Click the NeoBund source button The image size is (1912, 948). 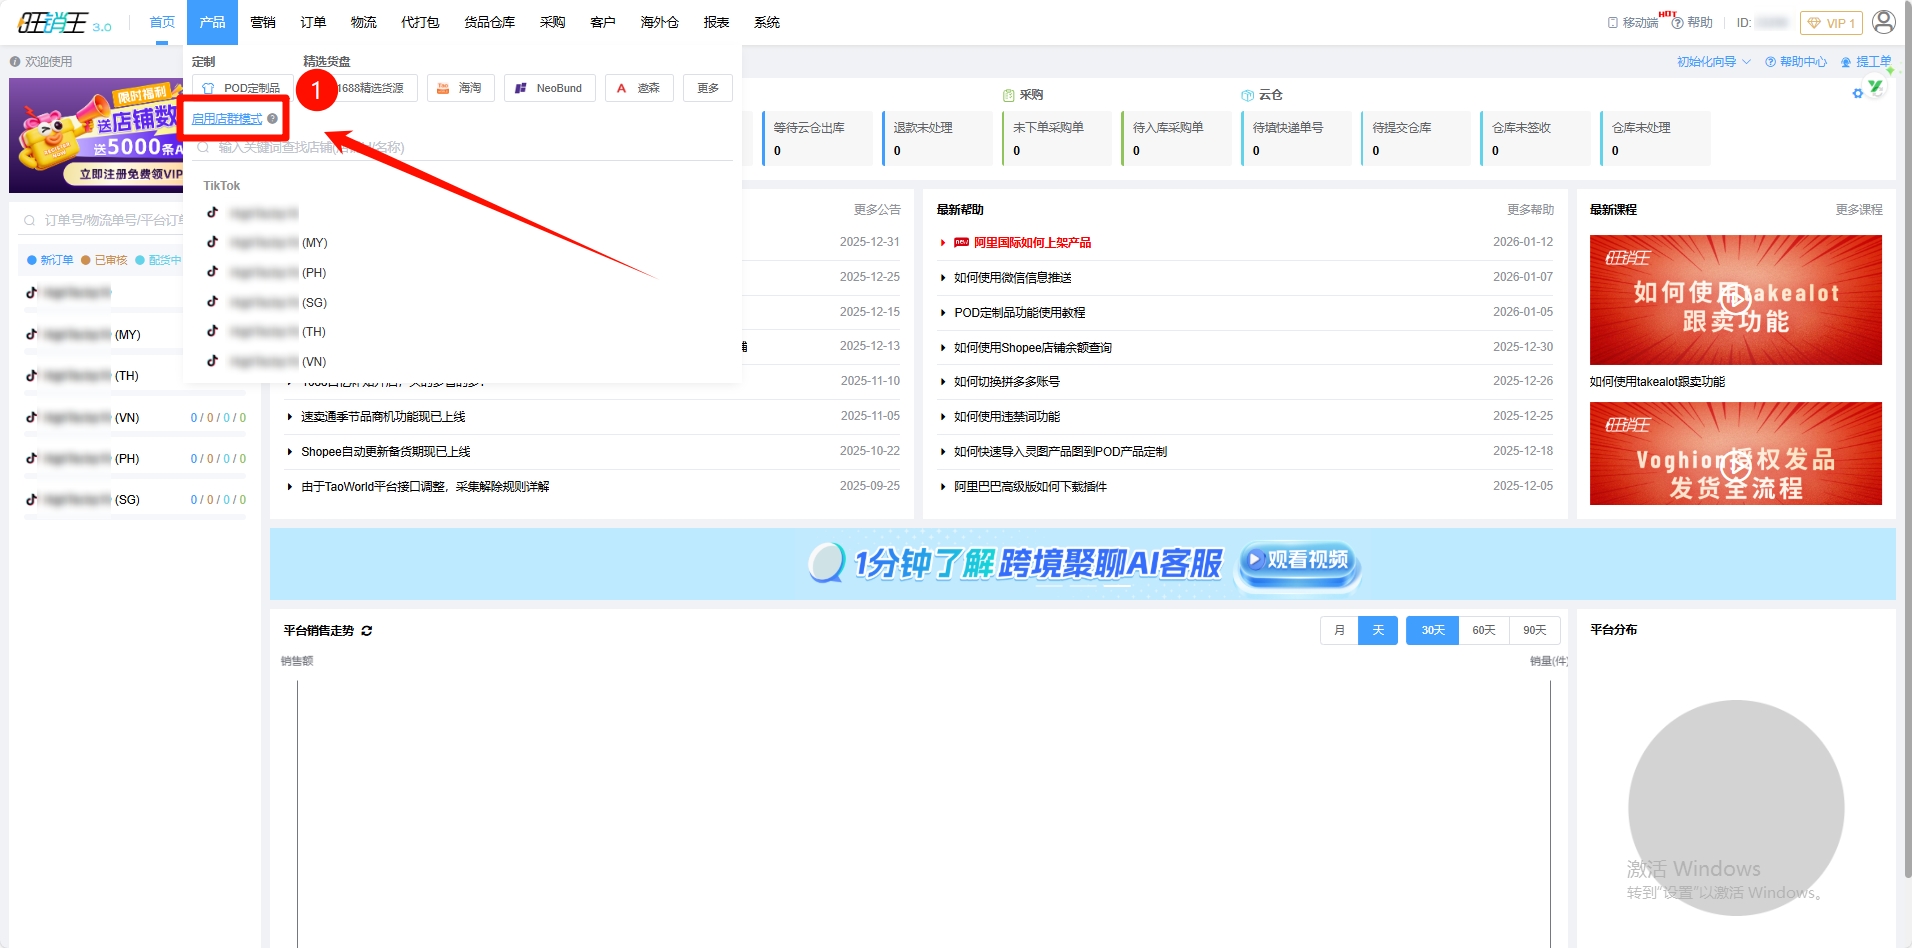point(549,88)
